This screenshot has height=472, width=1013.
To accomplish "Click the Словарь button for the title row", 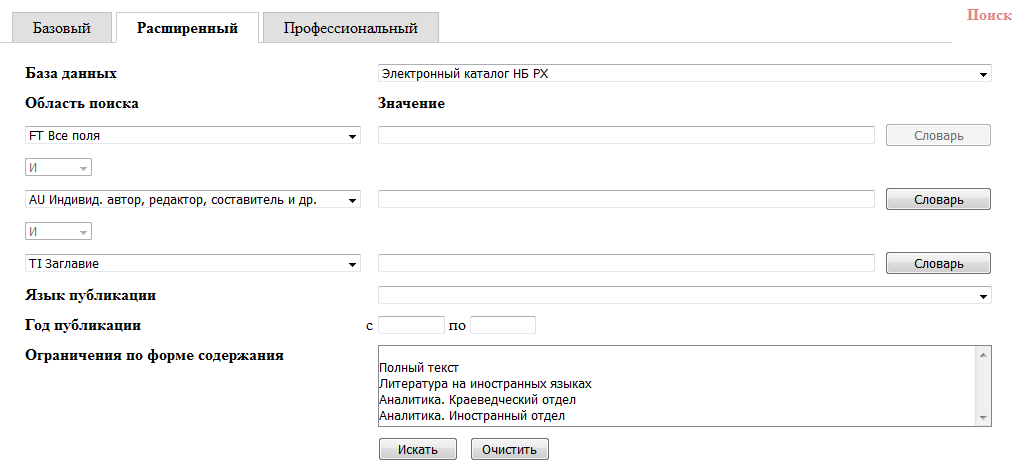I will point(938,264).
